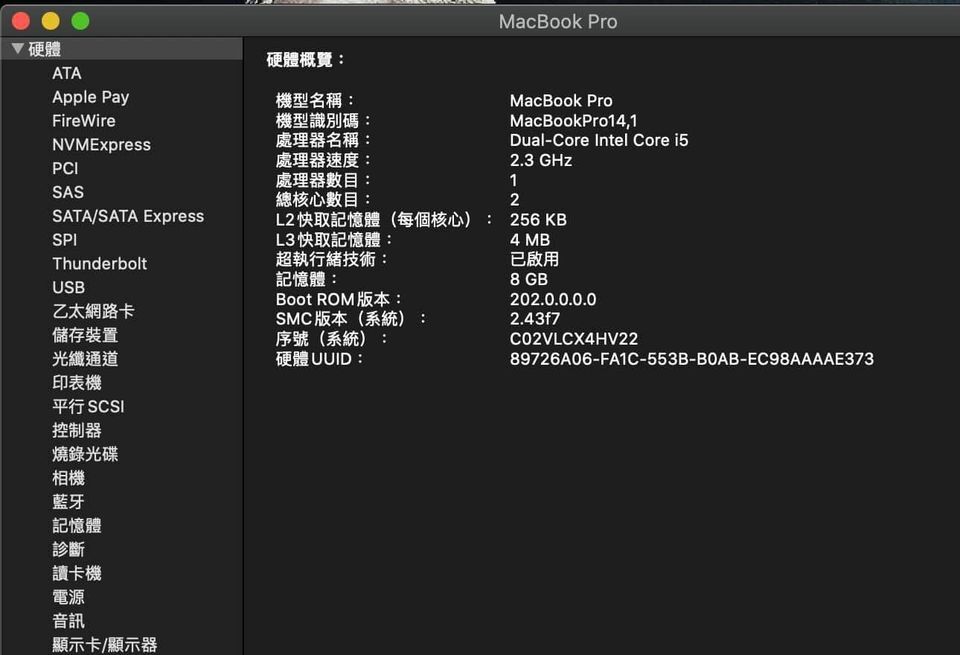Image resolution: width=960 pixels, height=655 pixels.
Task: Click the Dual-Core Intel Core i5 value
Action: pyautogui.click(x=599, y=140)
